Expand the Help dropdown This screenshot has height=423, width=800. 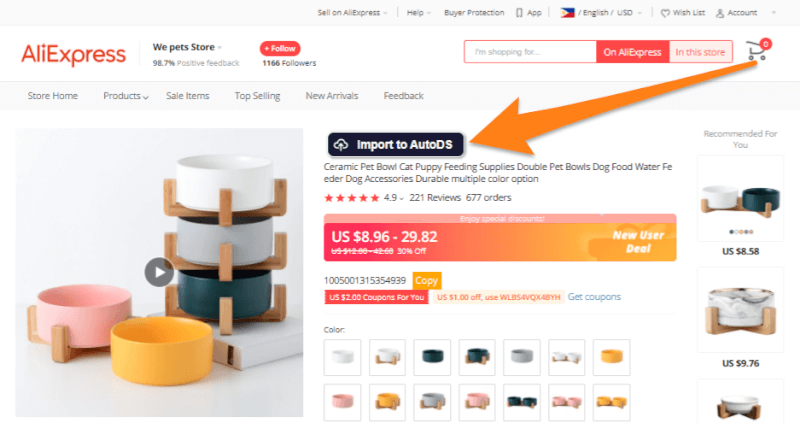coord(418,13)
